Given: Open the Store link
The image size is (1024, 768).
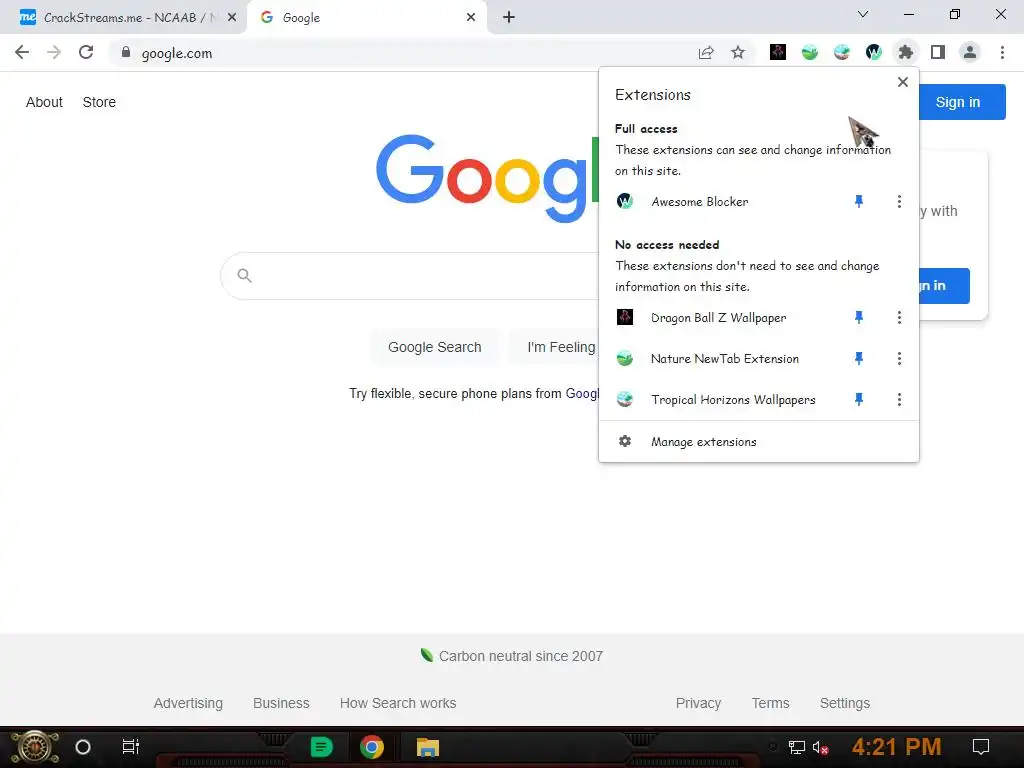Looking at the screenshot, I should point(99,102).
